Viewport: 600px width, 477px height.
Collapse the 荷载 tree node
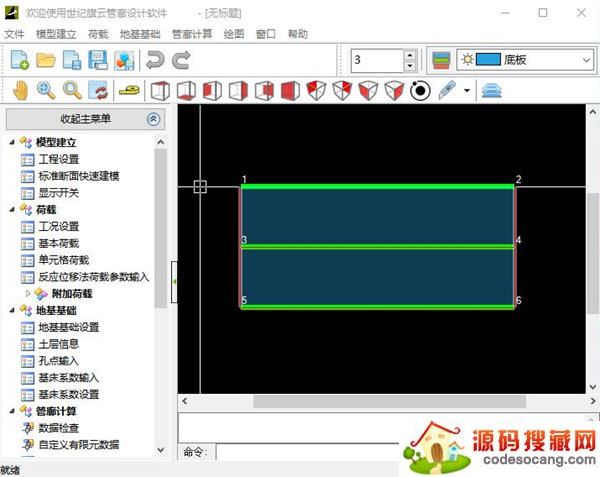[12, 210]
